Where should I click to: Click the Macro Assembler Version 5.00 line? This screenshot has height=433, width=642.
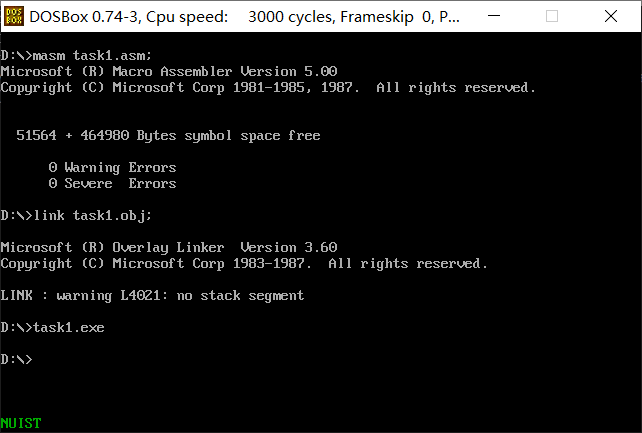tap(169, 71)
